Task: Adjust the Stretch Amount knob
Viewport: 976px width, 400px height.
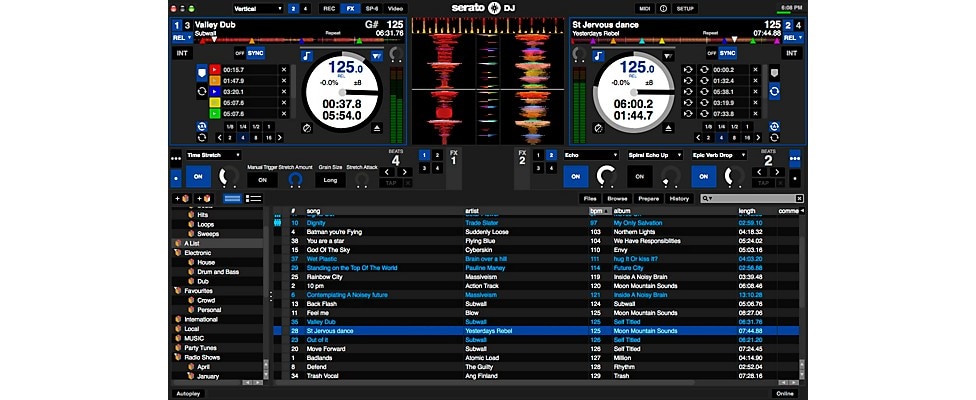Action: 296,180
